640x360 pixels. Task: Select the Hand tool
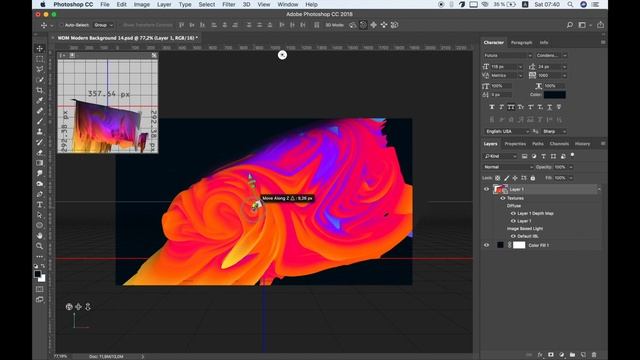pyautogui.click(x=40, y=236)
